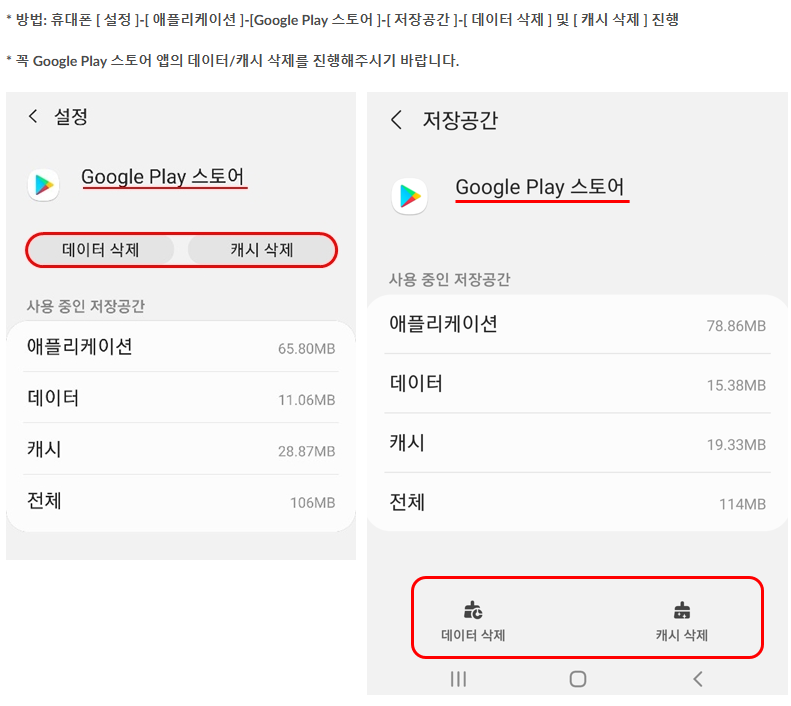Viewport: 791px width, 706px height.
Task: Click 114MB value
Action: pos(743,504)
